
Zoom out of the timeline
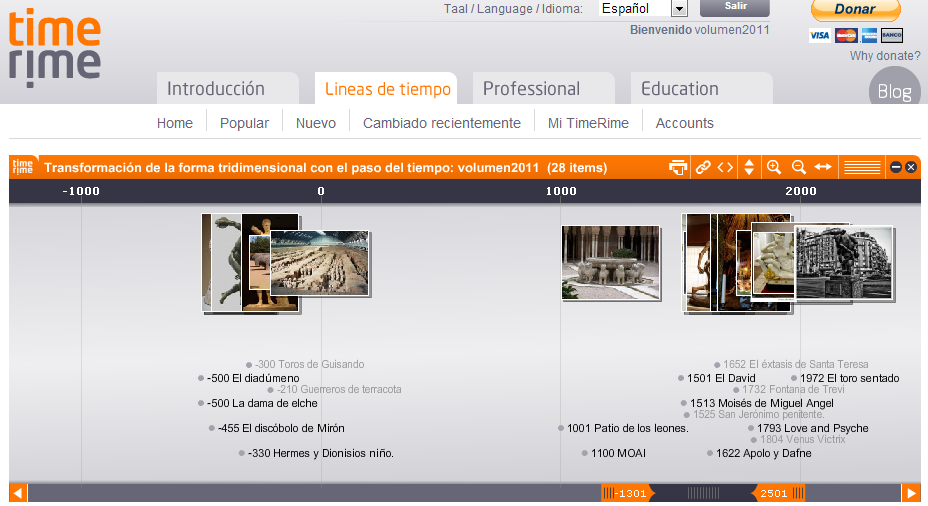pyautogui.click(x=798, y=167)
